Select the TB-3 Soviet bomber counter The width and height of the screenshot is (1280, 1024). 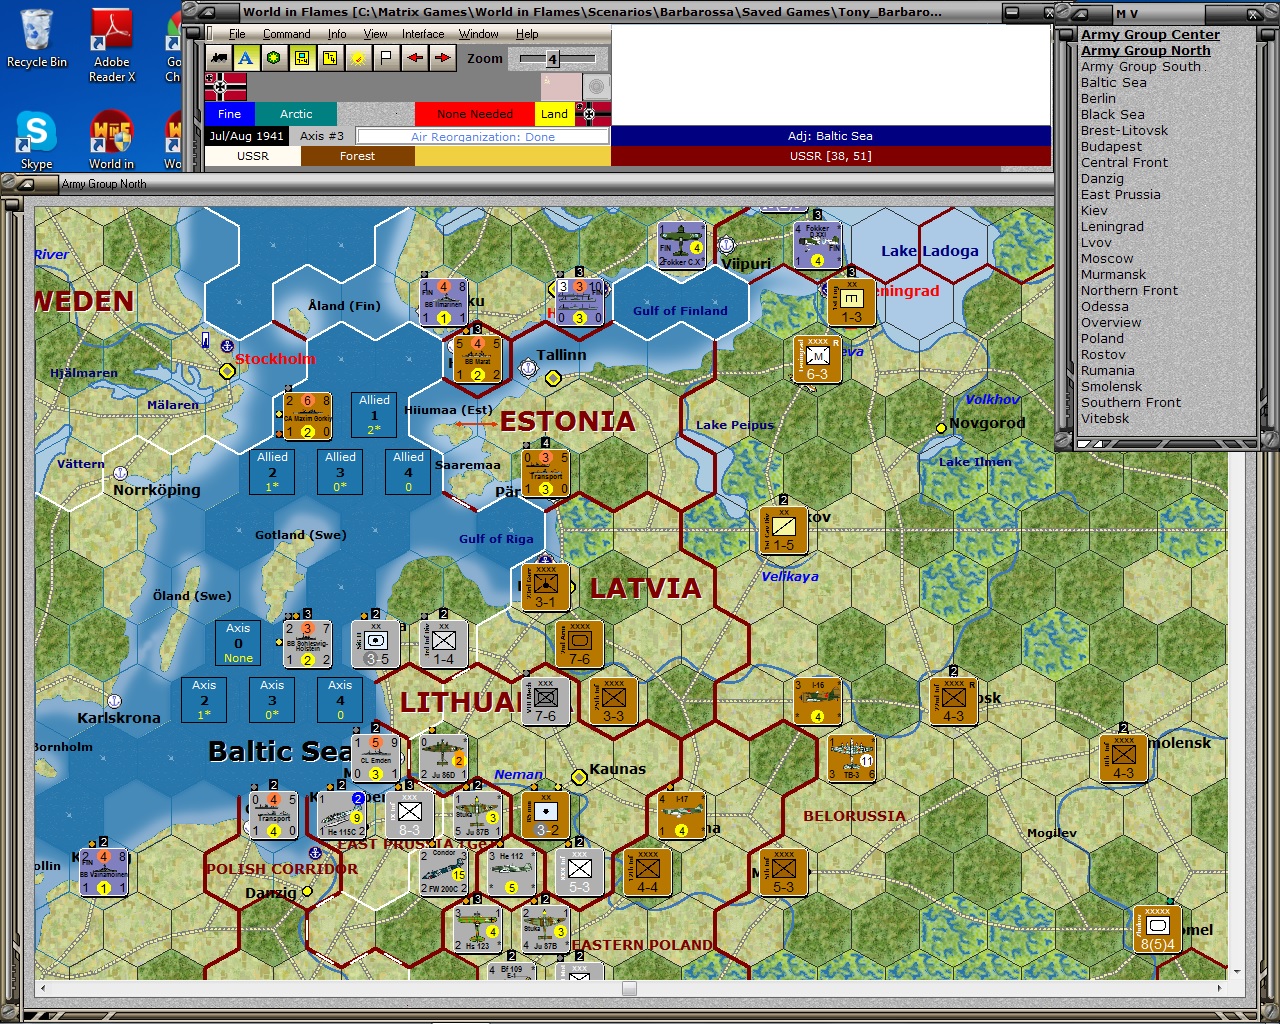[x=851, y=759]
